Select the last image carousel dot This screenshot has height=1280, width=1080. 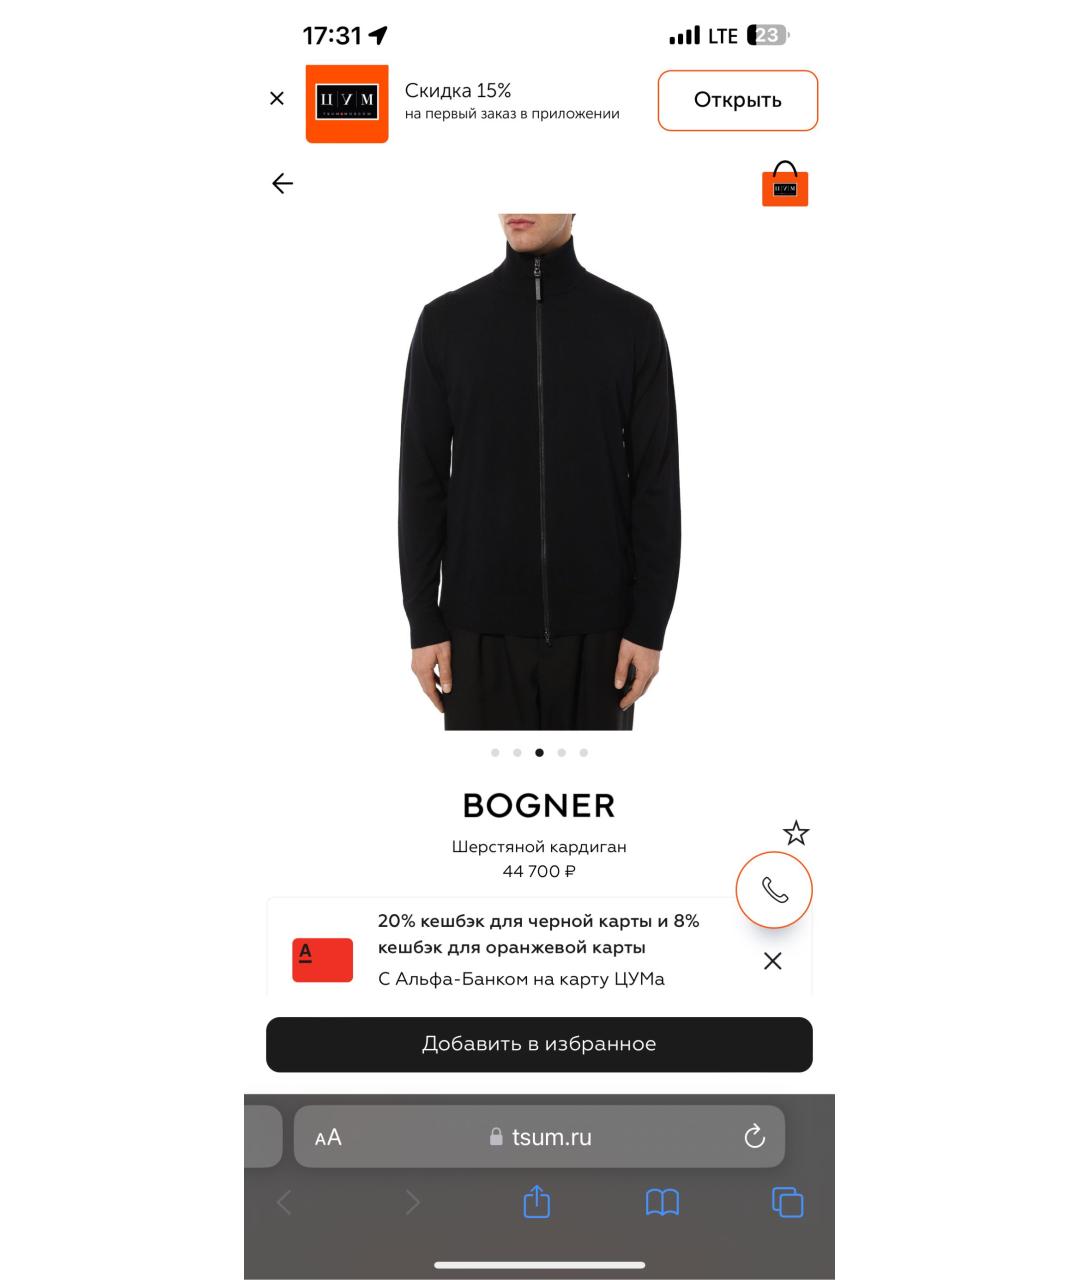tap(584, 753)
